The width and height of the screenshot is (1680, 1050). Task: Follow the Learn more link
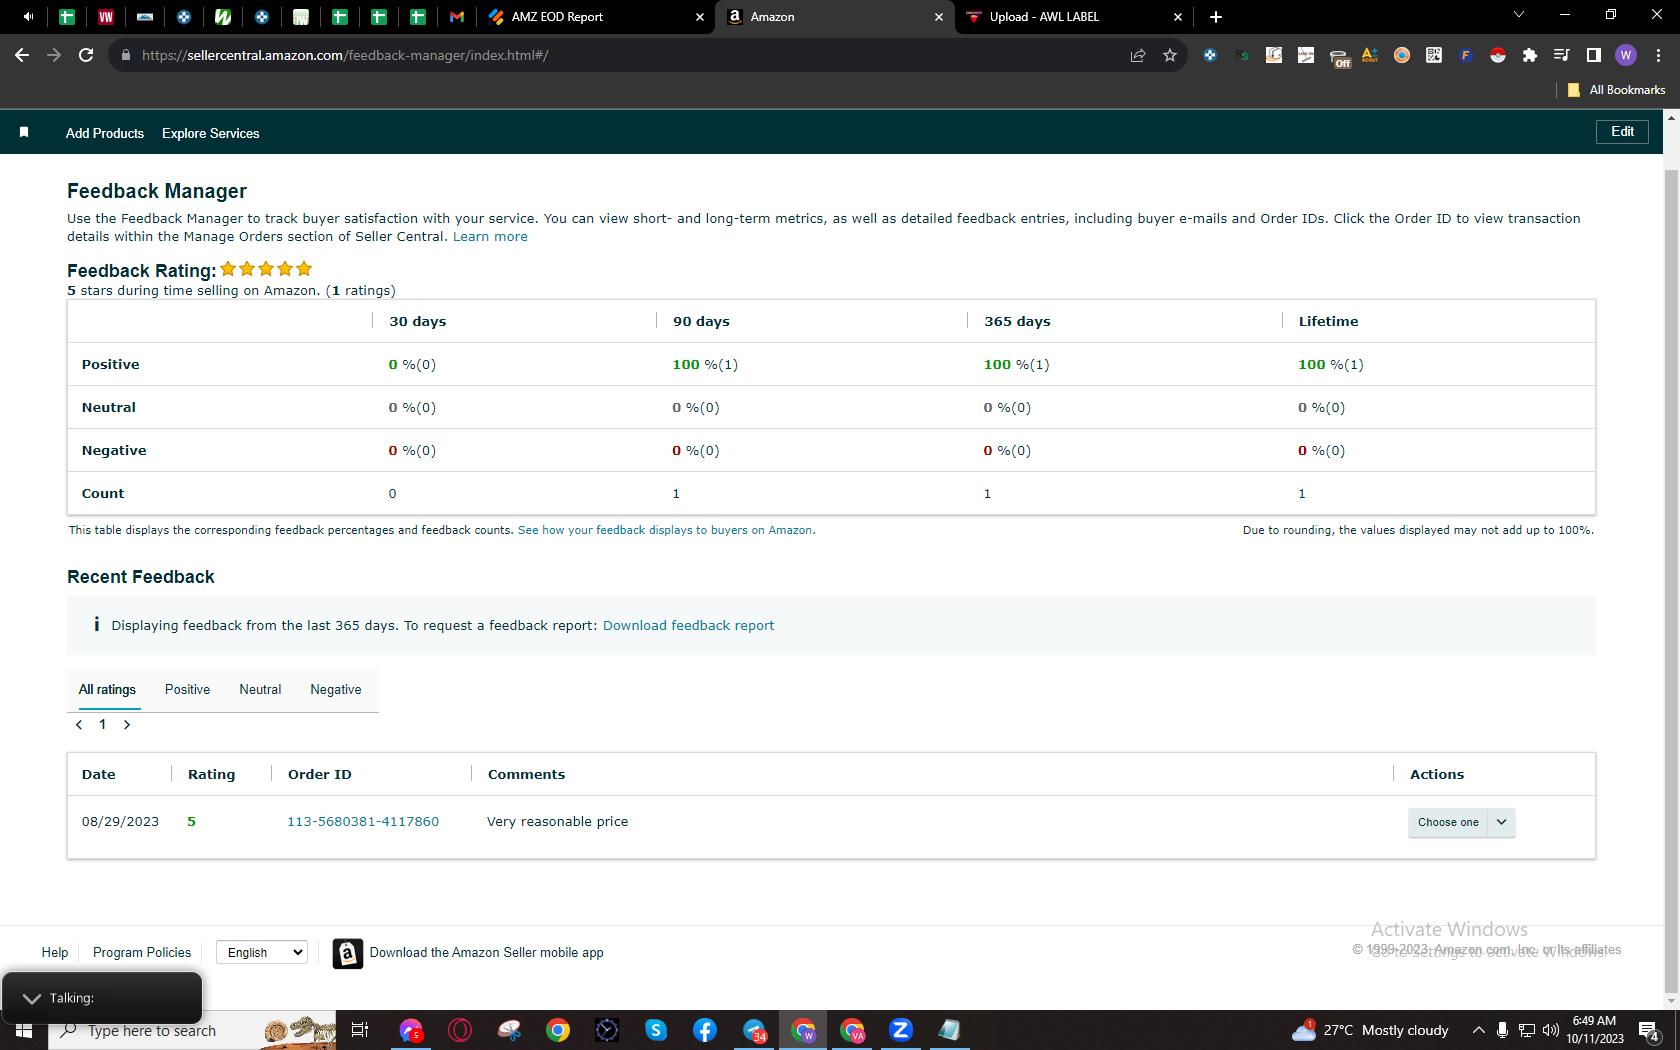click(x=490, y=237)
